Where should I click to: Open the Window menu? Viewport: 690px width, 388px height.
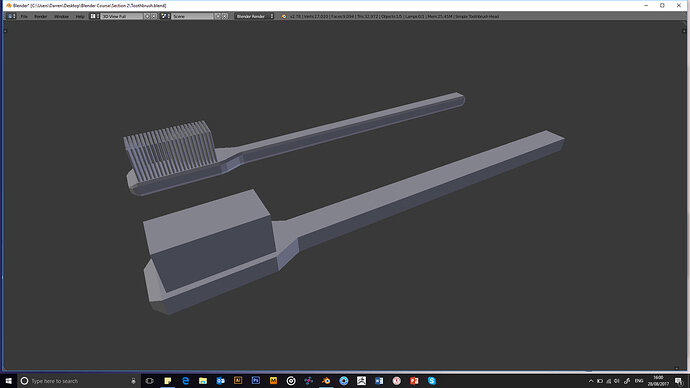(x=61, y=16)
